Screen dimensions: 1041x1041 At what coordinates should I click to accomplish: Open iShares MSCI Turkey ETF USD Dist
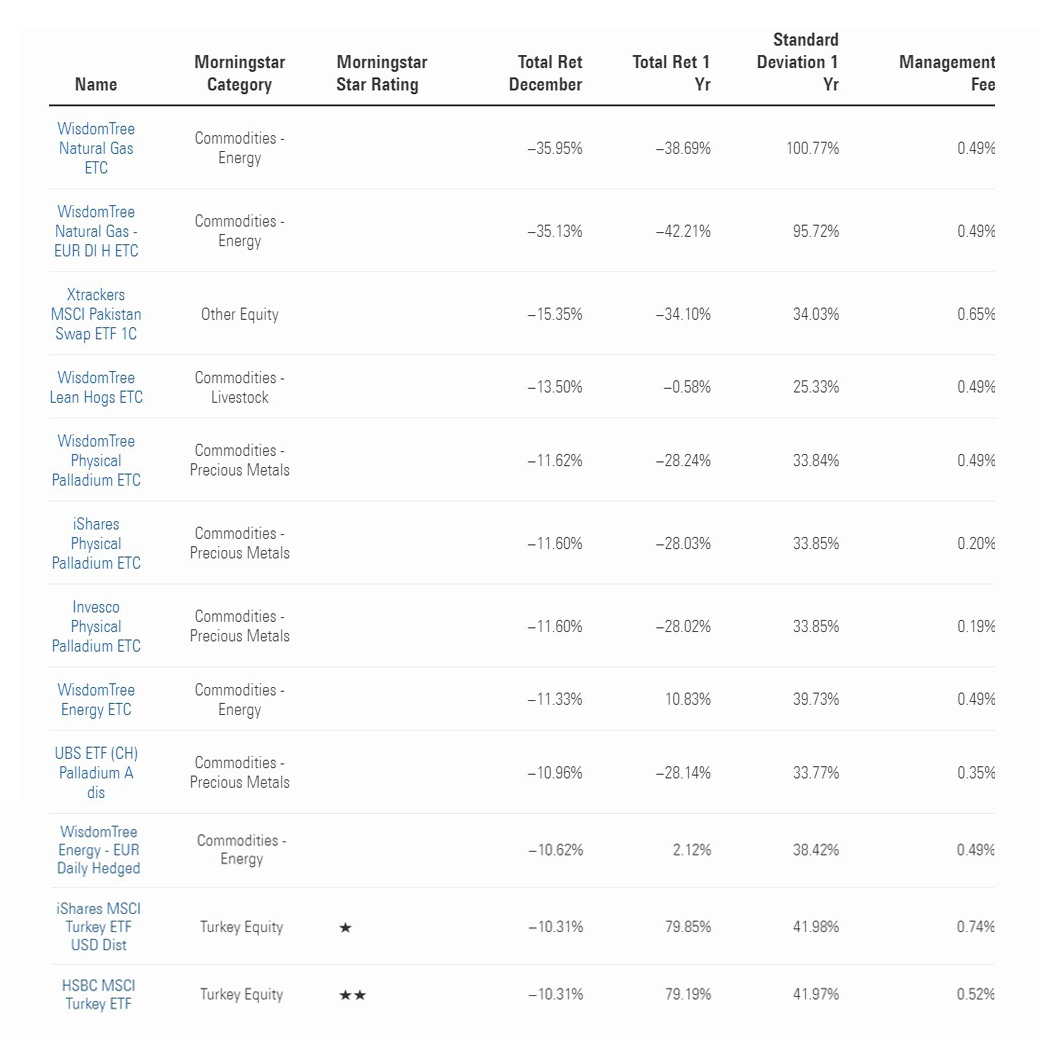pos(98,926)
